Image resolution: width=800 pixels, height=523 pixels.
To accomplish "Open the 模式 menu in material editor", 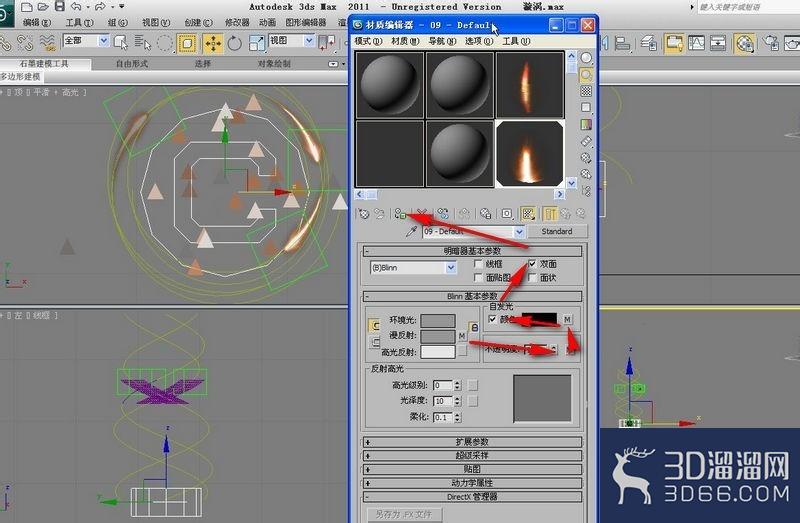I will point(368,41).
